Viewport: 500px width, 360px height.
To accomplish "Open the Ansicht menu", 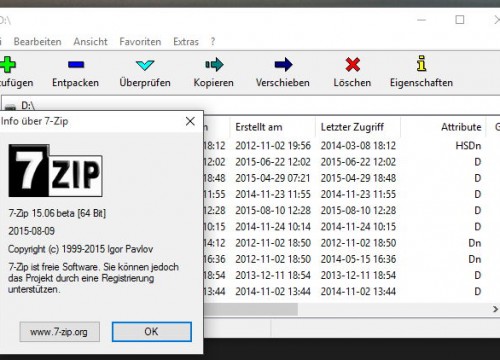I will click(90, 42).
